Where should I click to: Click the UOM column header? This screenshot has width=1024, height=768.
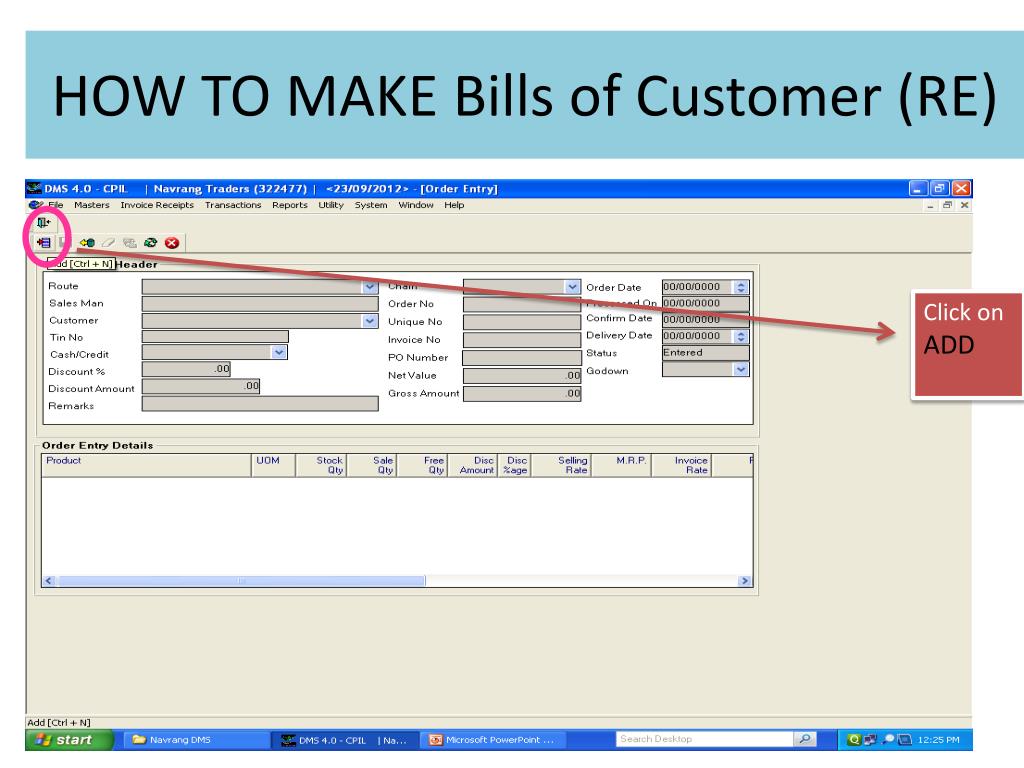[273, 465]
